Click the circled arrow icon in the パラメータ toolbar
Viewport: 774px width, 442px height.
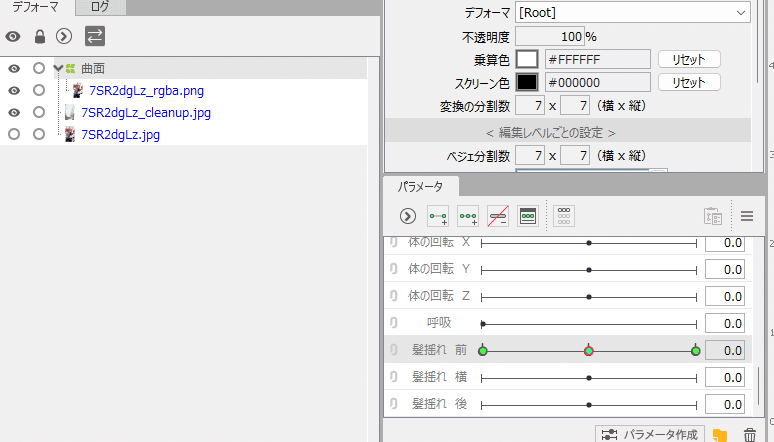click(x=408, y=216)
